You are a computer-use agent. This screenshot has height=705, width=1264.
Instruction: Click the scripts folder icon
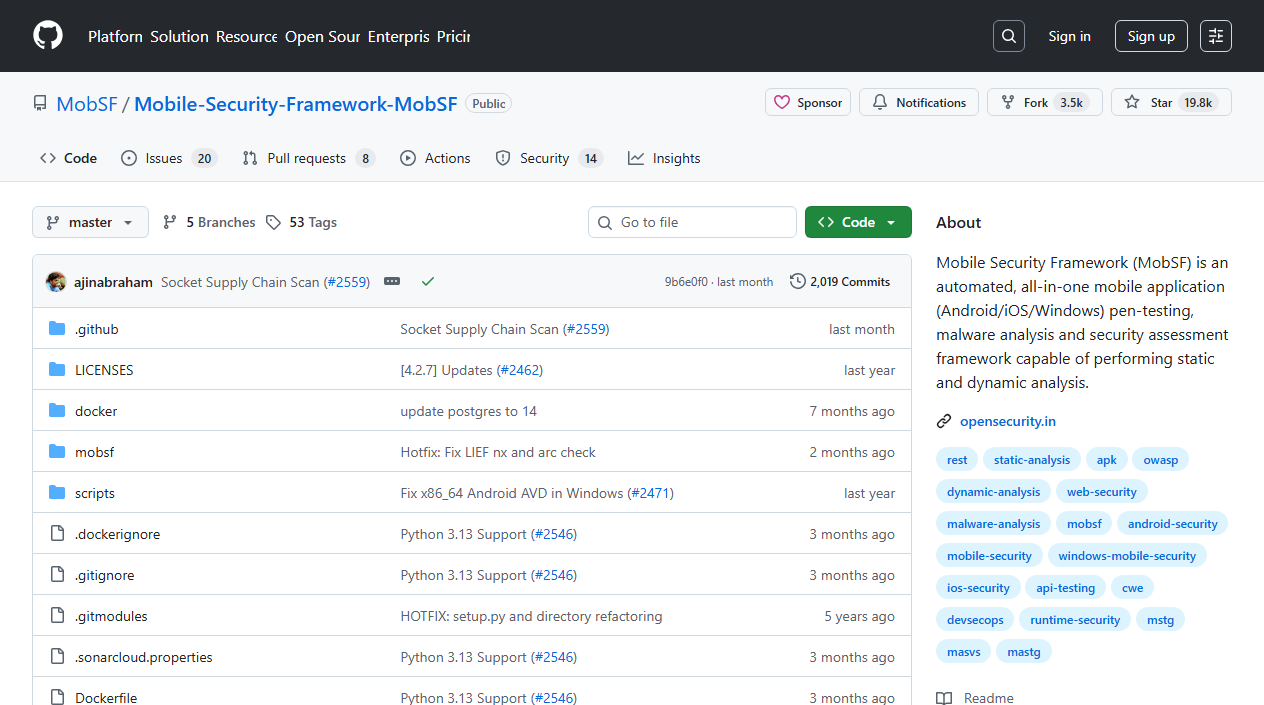click(x=57, y=493)
